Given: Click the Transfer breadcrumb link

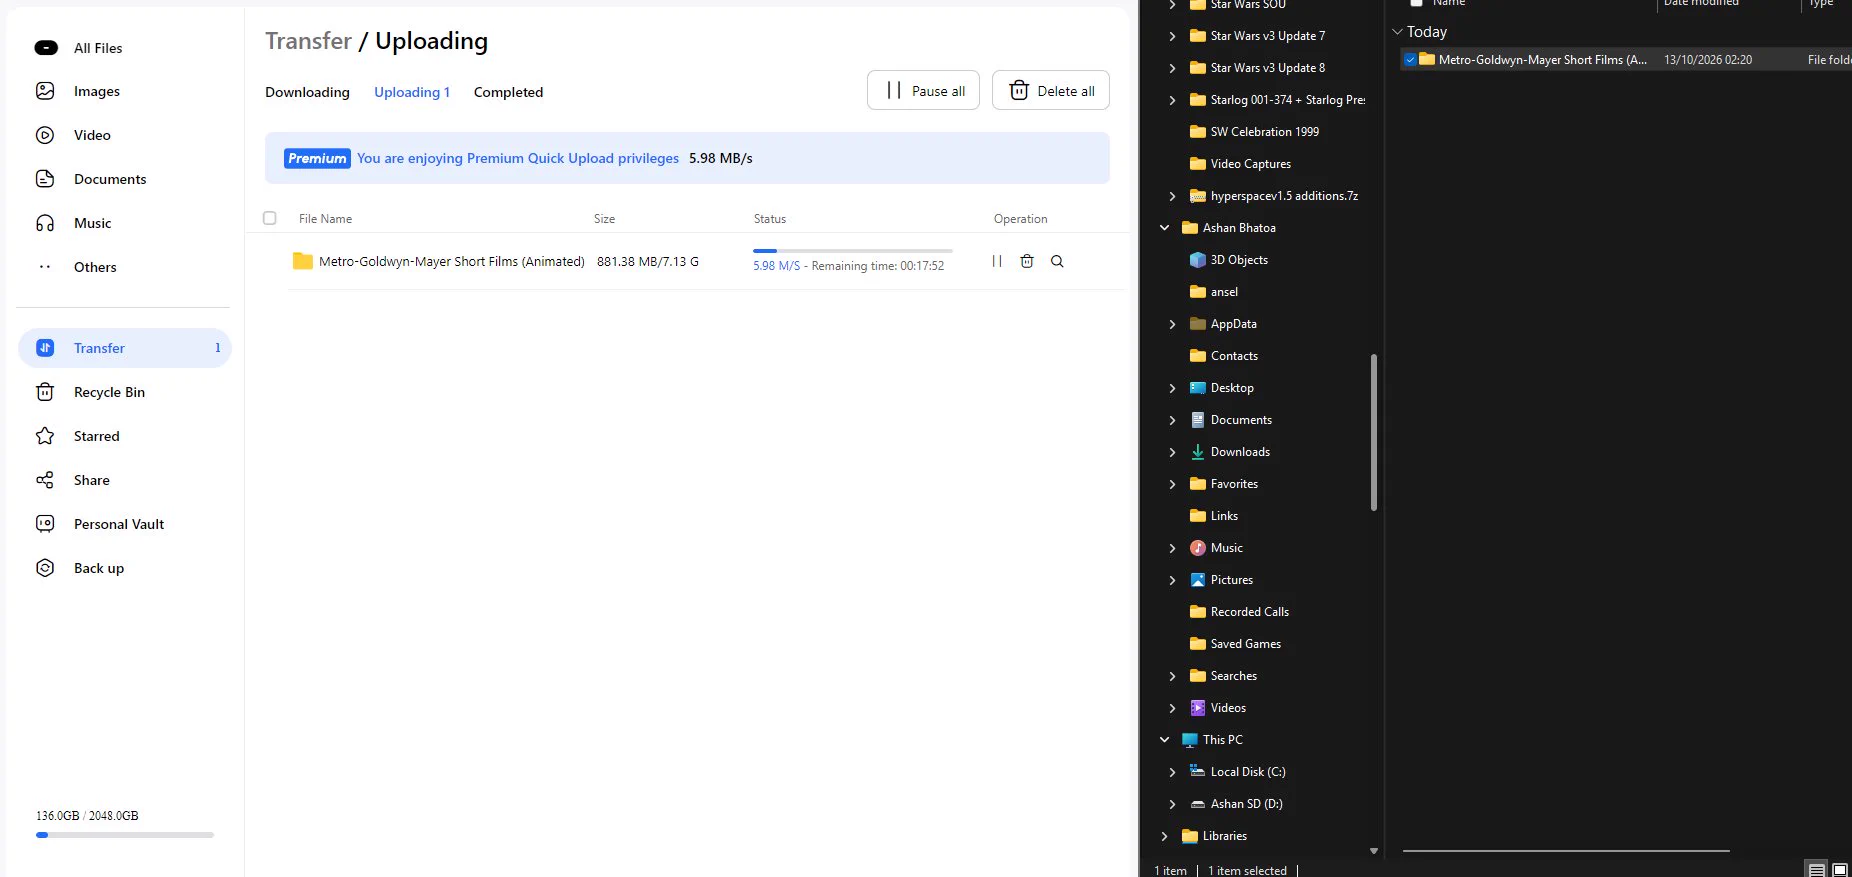Looking at the screenshot, I should (x=308, y=41).
